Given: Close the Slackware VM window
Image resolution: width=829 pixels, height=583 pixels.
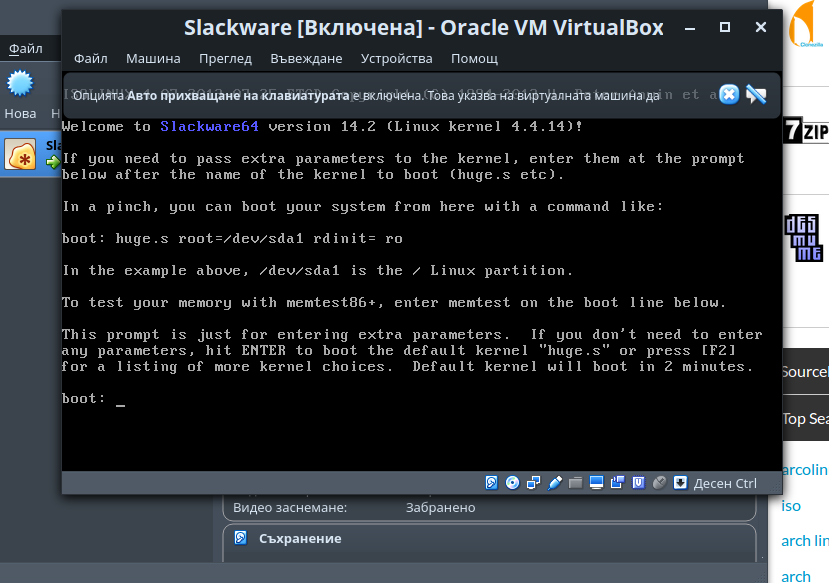Looking at the screenshot, I should (761, 27).
